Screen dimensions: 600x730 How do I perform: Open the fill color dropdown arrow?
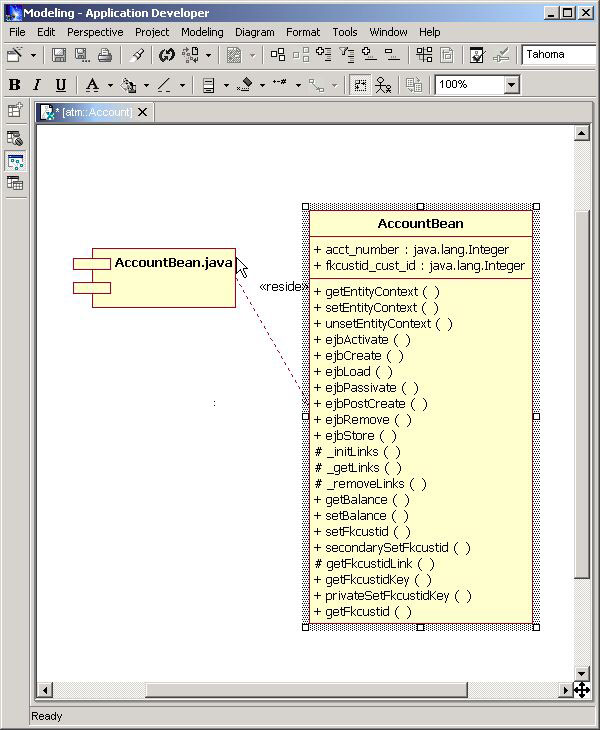146,85
